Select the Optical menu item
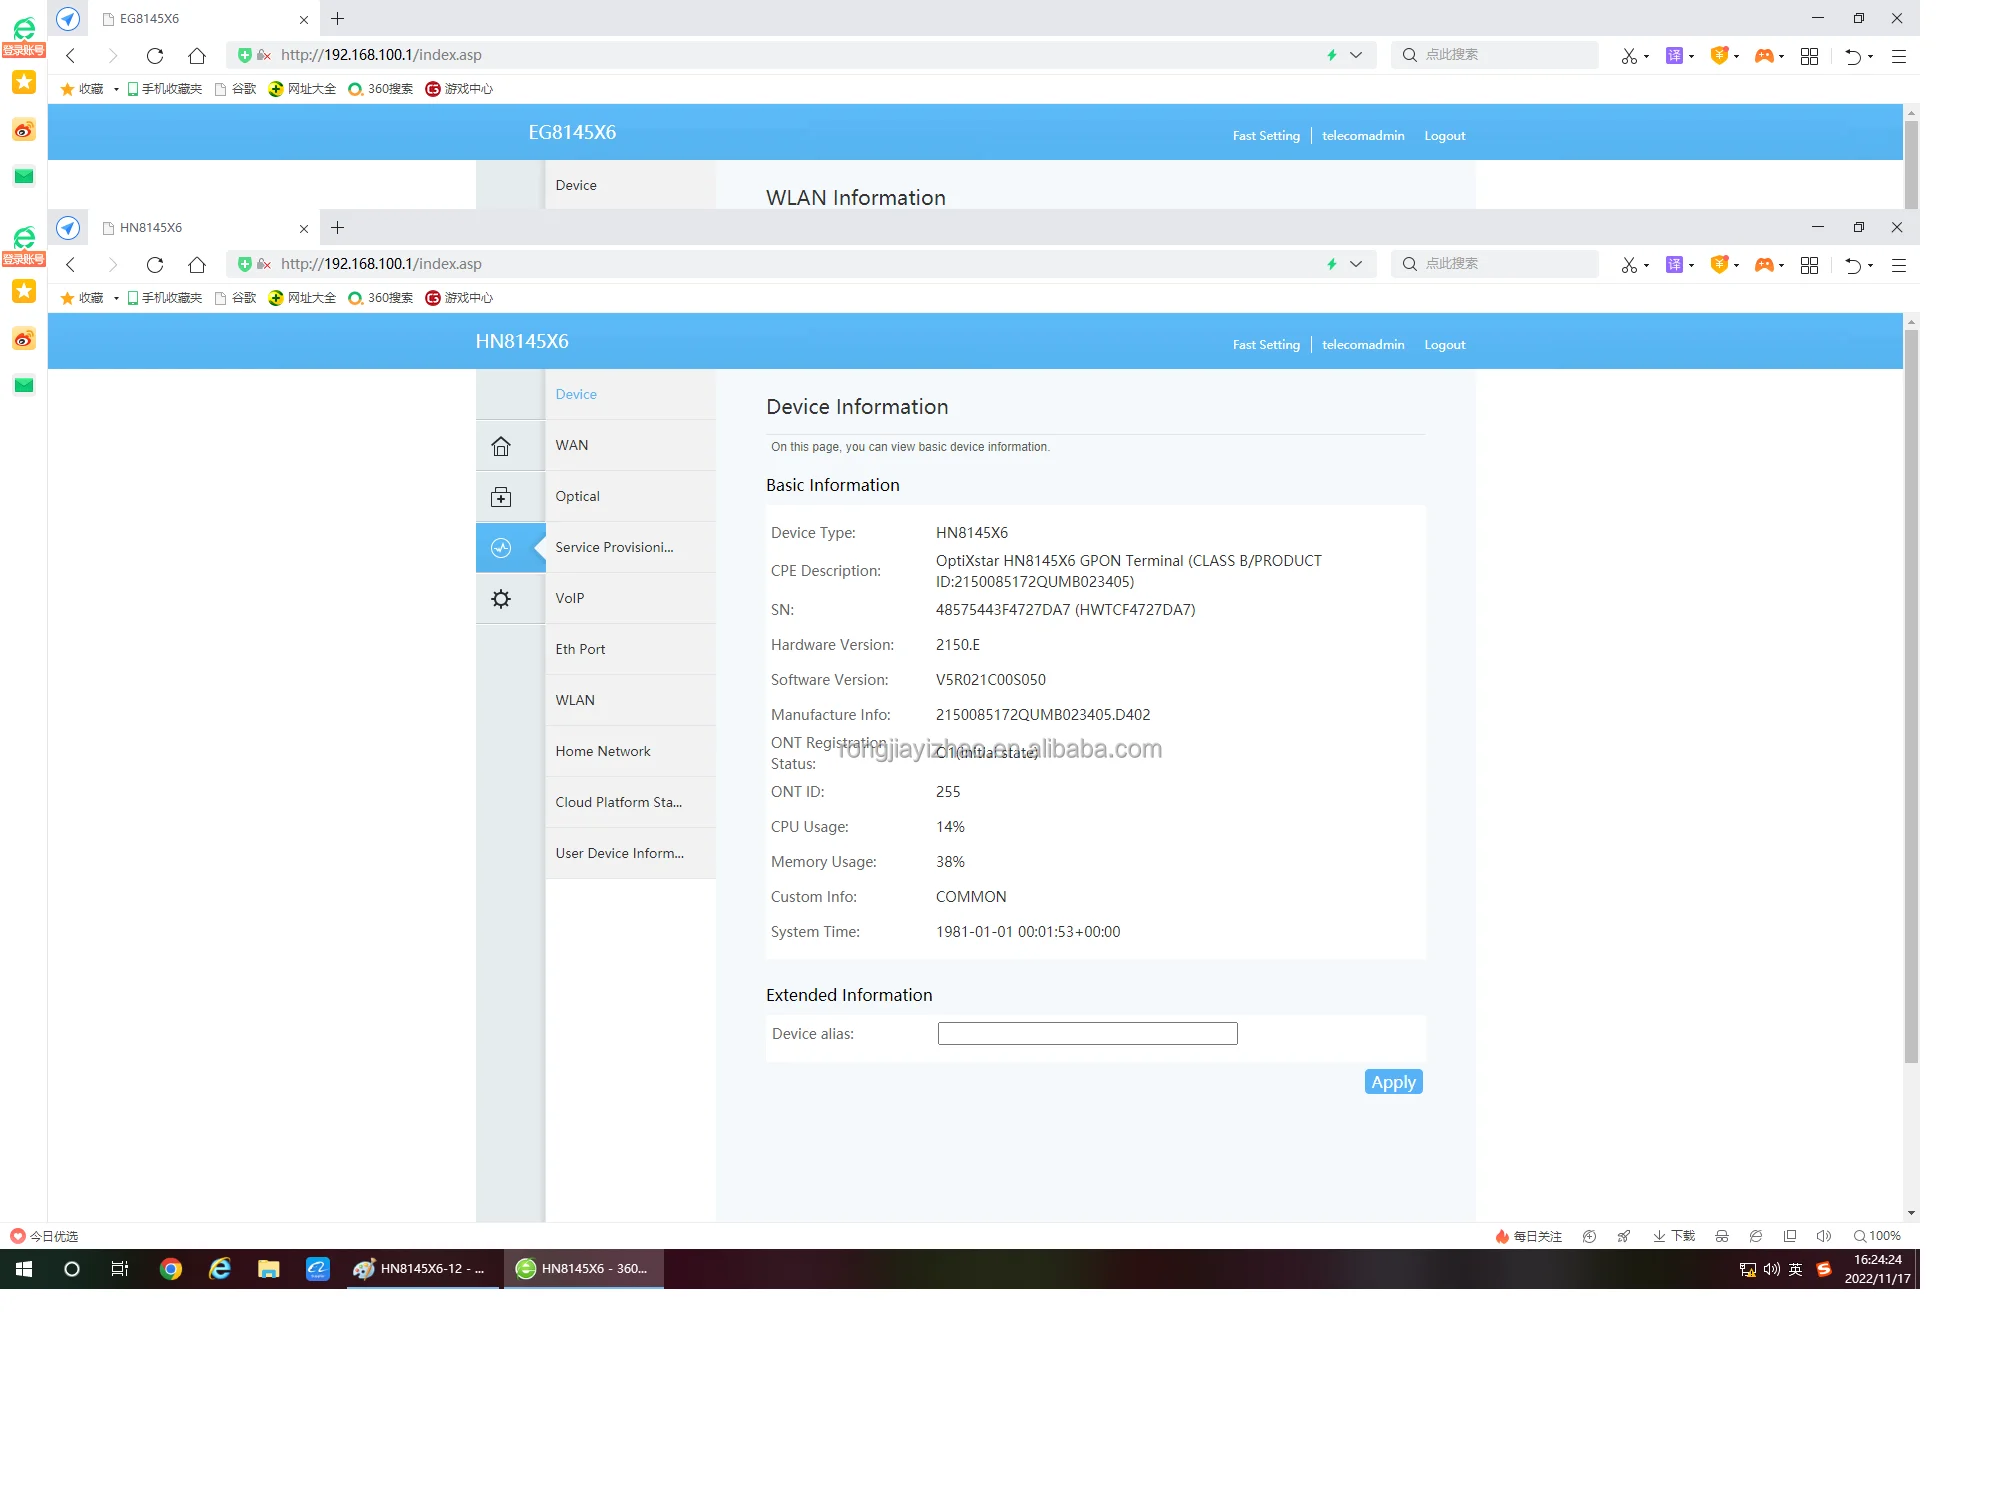This screenshot has height=1500, width=2000. 577,496
